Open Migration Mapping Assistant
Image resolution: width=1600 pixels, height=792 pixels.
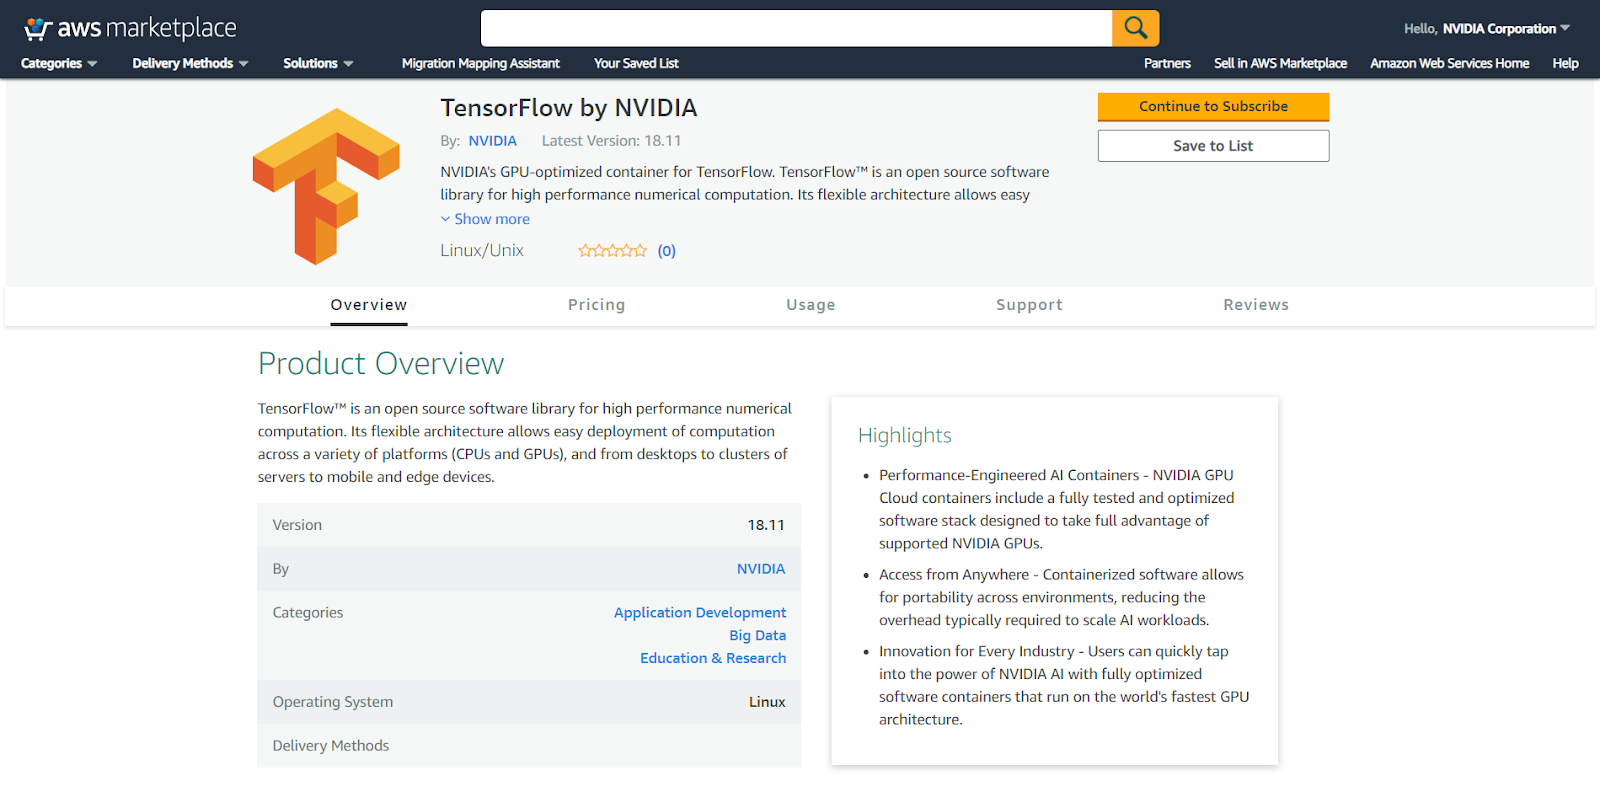pyautogui.click(x=481, y=63)
